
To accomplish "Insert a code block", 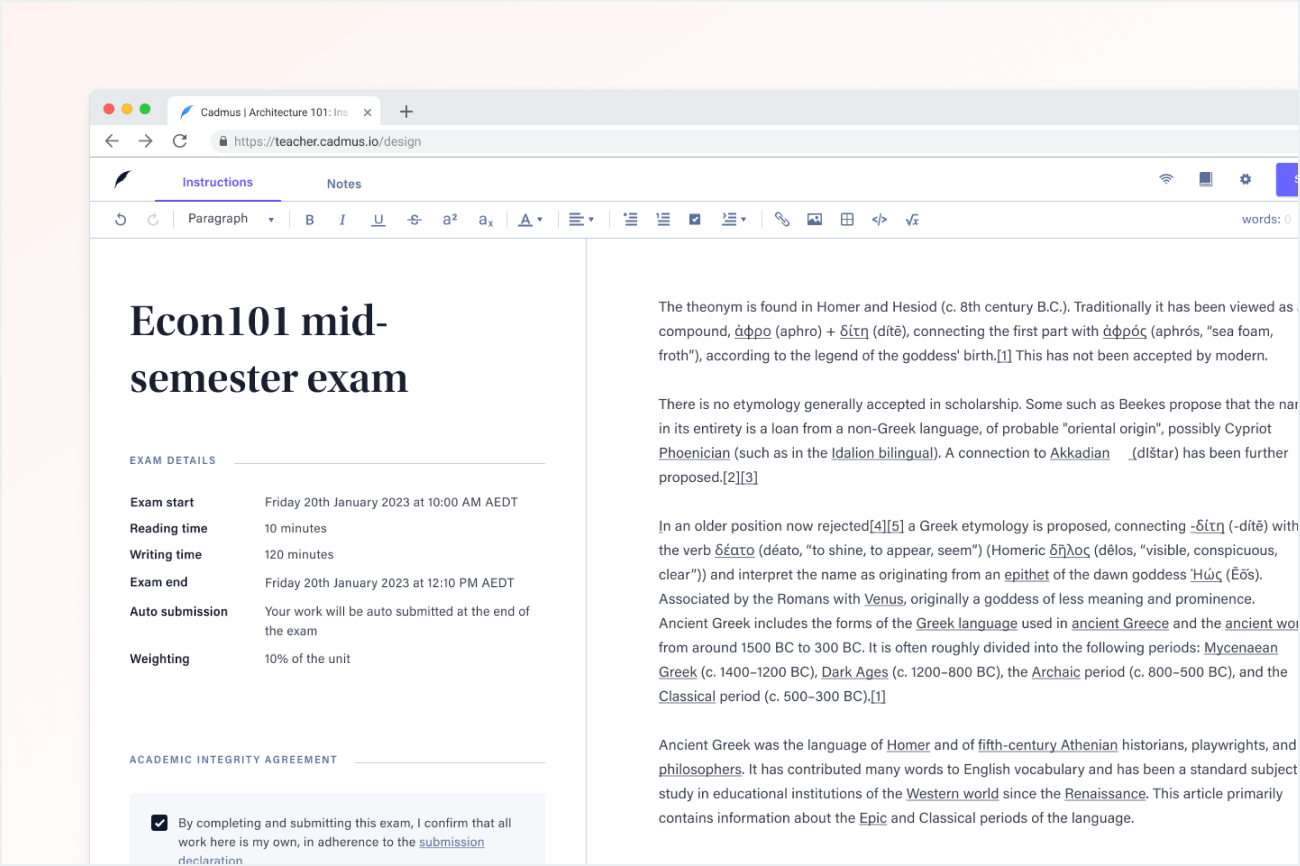I will tap(879, 220).
